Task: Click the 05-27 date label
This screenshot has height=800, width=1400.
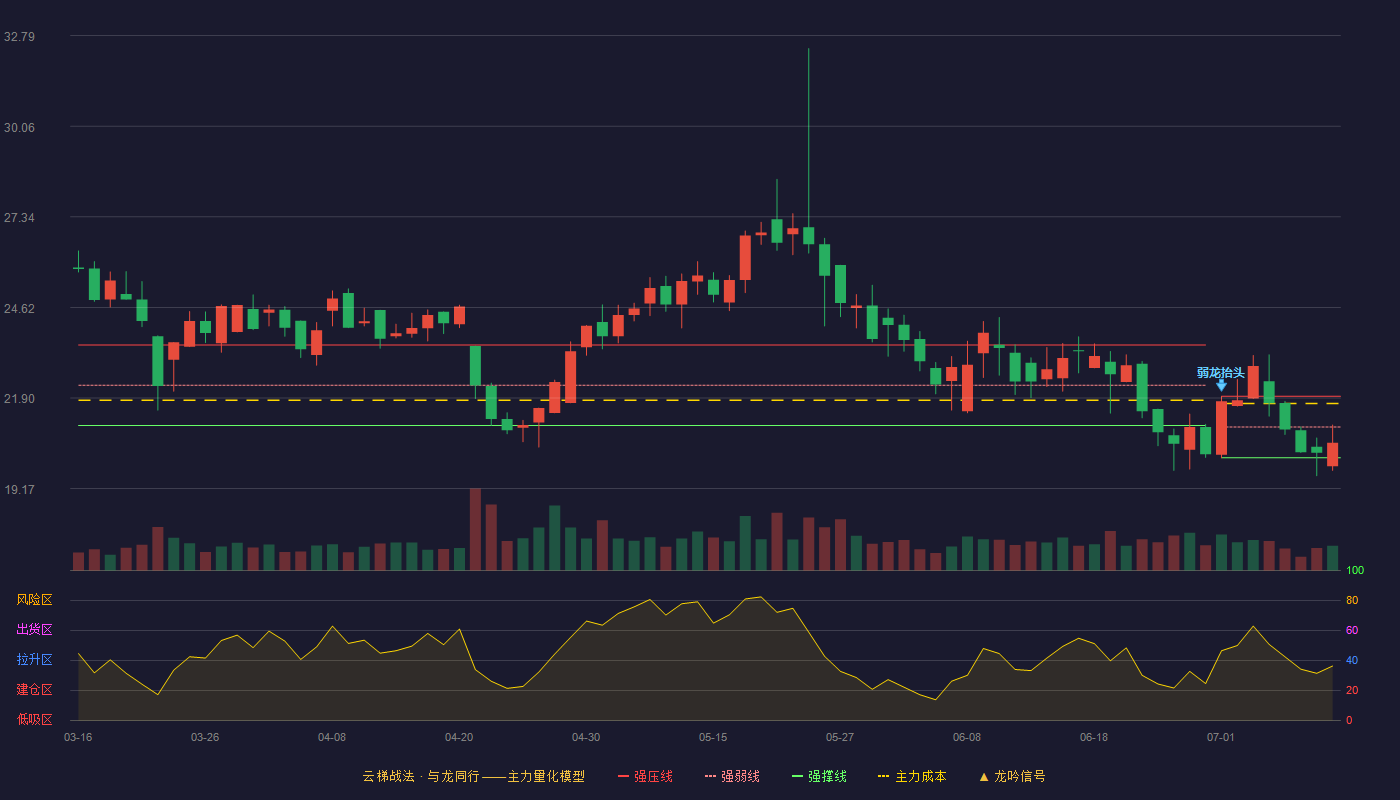Action: coord(840,737)
